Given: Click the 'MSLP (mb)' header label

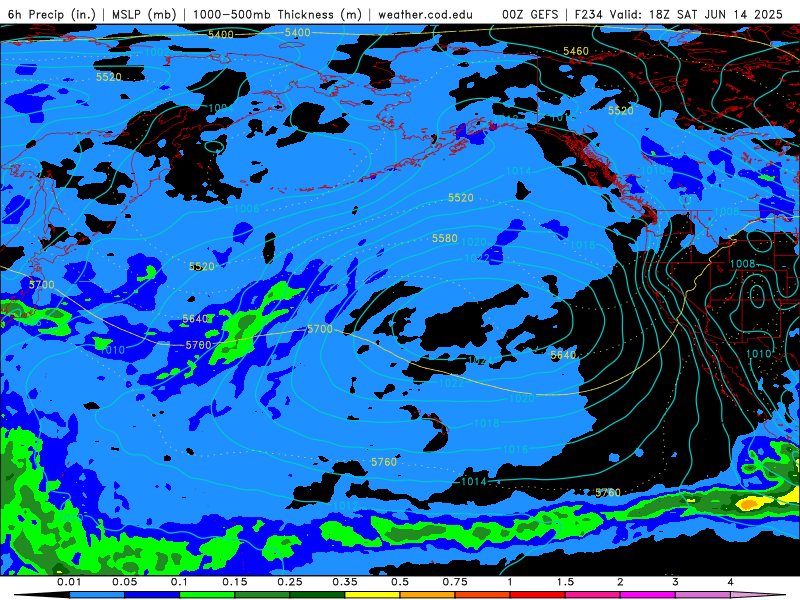Looking at the screenshot, I should 144,14.
